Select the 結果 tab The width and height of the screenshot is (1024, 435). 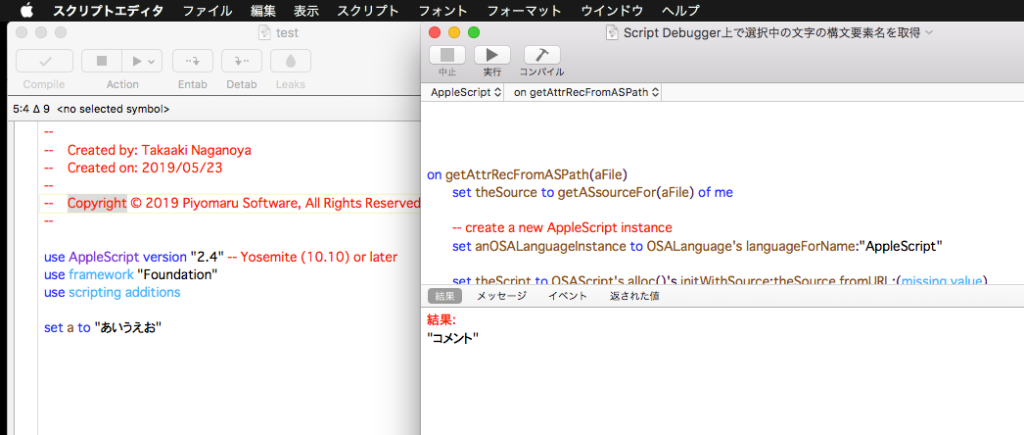[445, 296]
